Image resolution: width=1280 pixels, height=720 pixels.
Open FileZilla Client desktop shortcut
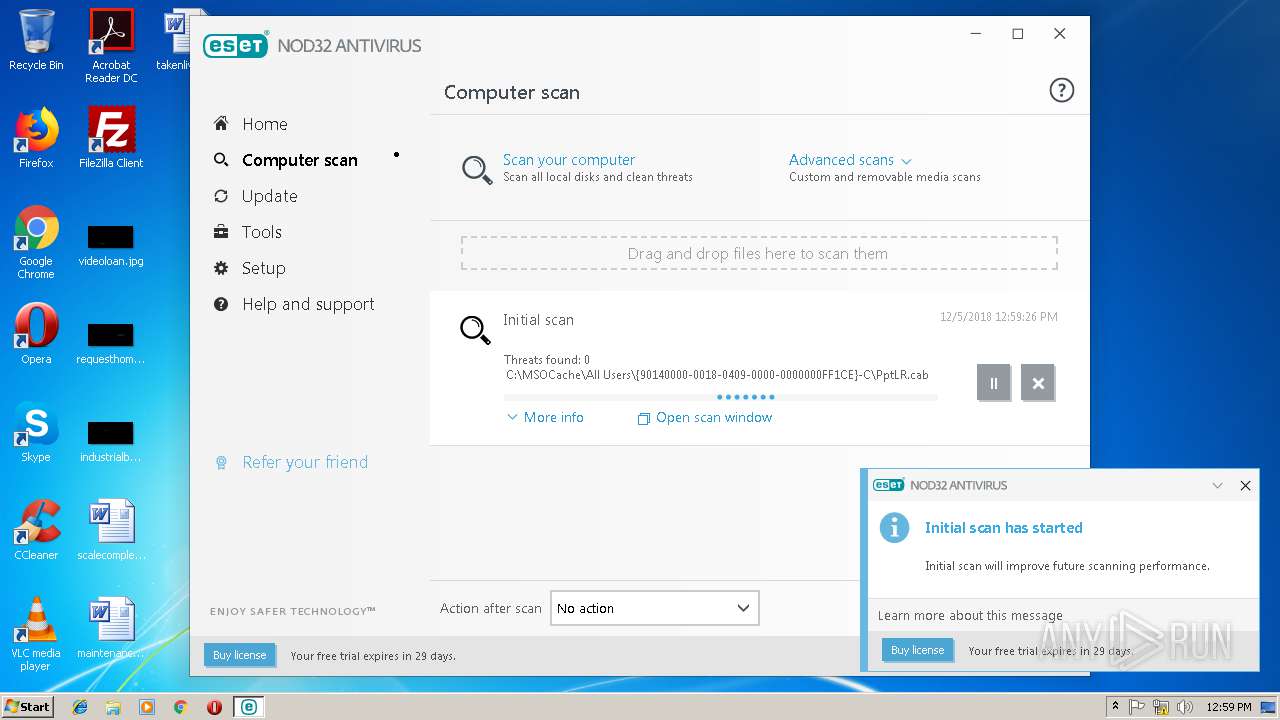coord(111,138)
